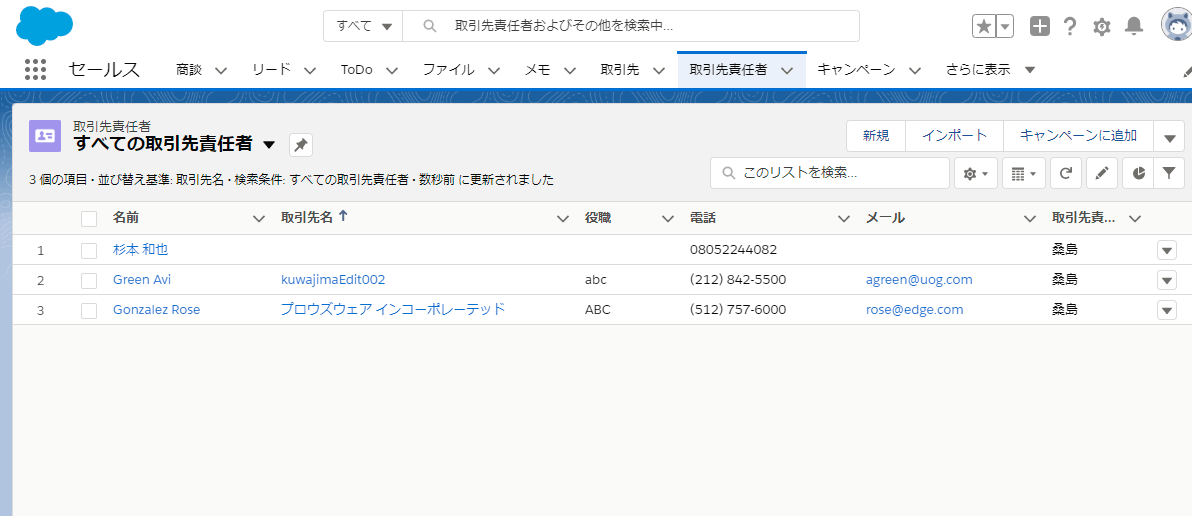This screenshot has height=516, width=1192.
Task: Click the global actions plus icon
Action: tap(1039, 26)
